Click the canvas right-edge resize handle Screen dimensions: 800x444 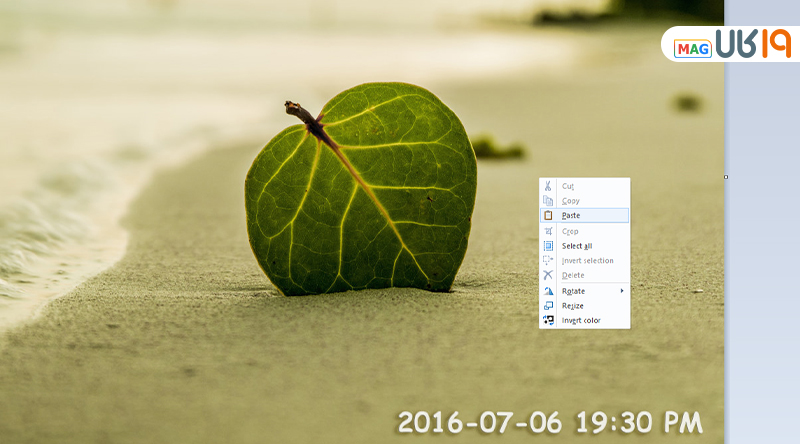coord(725,177)
